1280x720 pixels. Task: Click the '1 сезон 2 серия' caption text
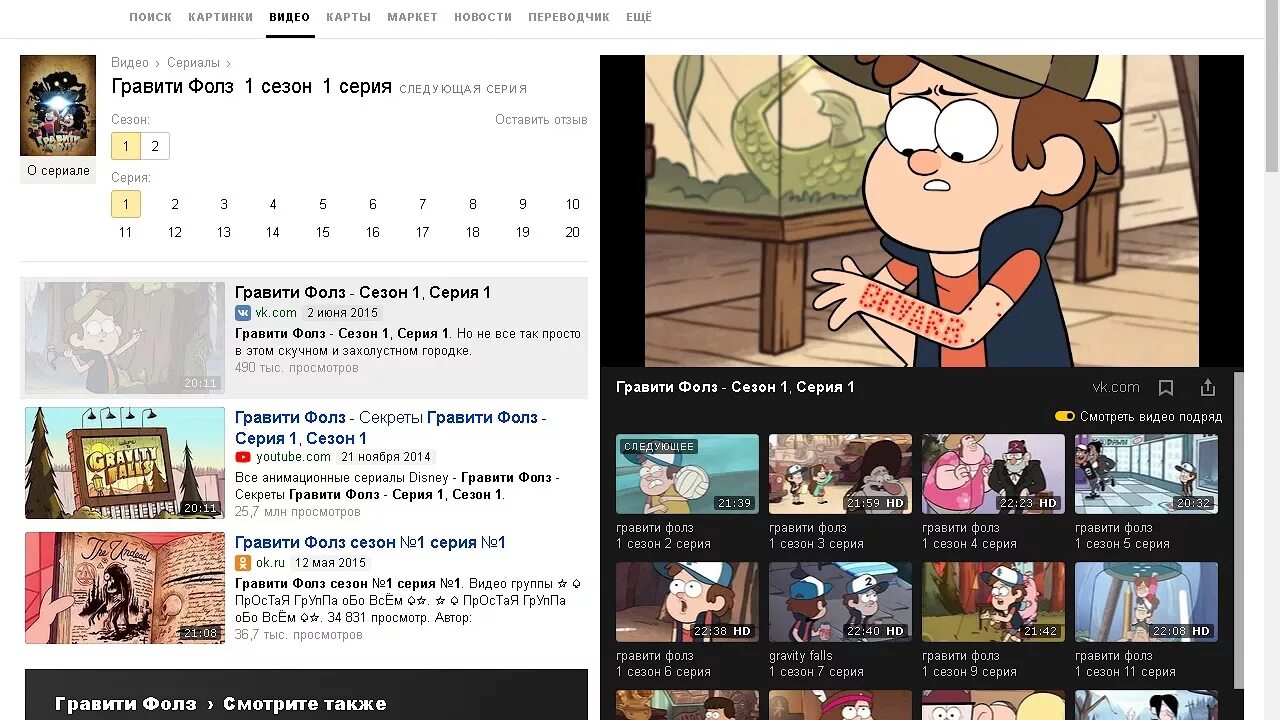[663, 544]
